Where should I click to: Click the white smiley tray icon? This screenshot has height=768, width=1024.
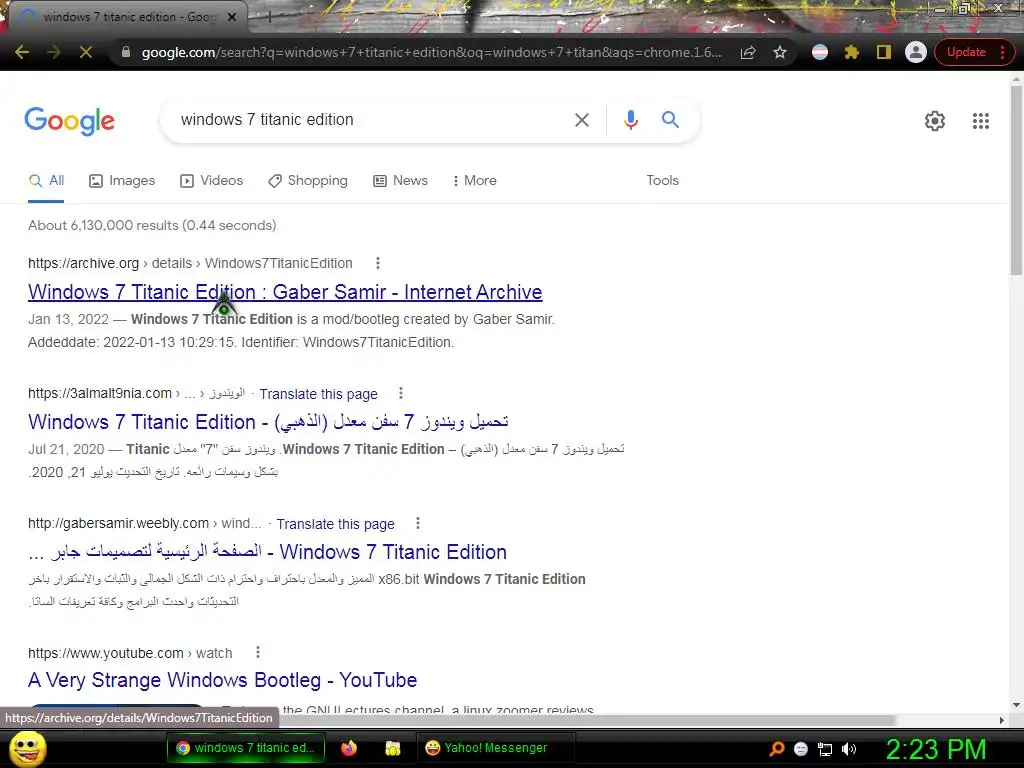pyautogui.click(x=801, y=749)
